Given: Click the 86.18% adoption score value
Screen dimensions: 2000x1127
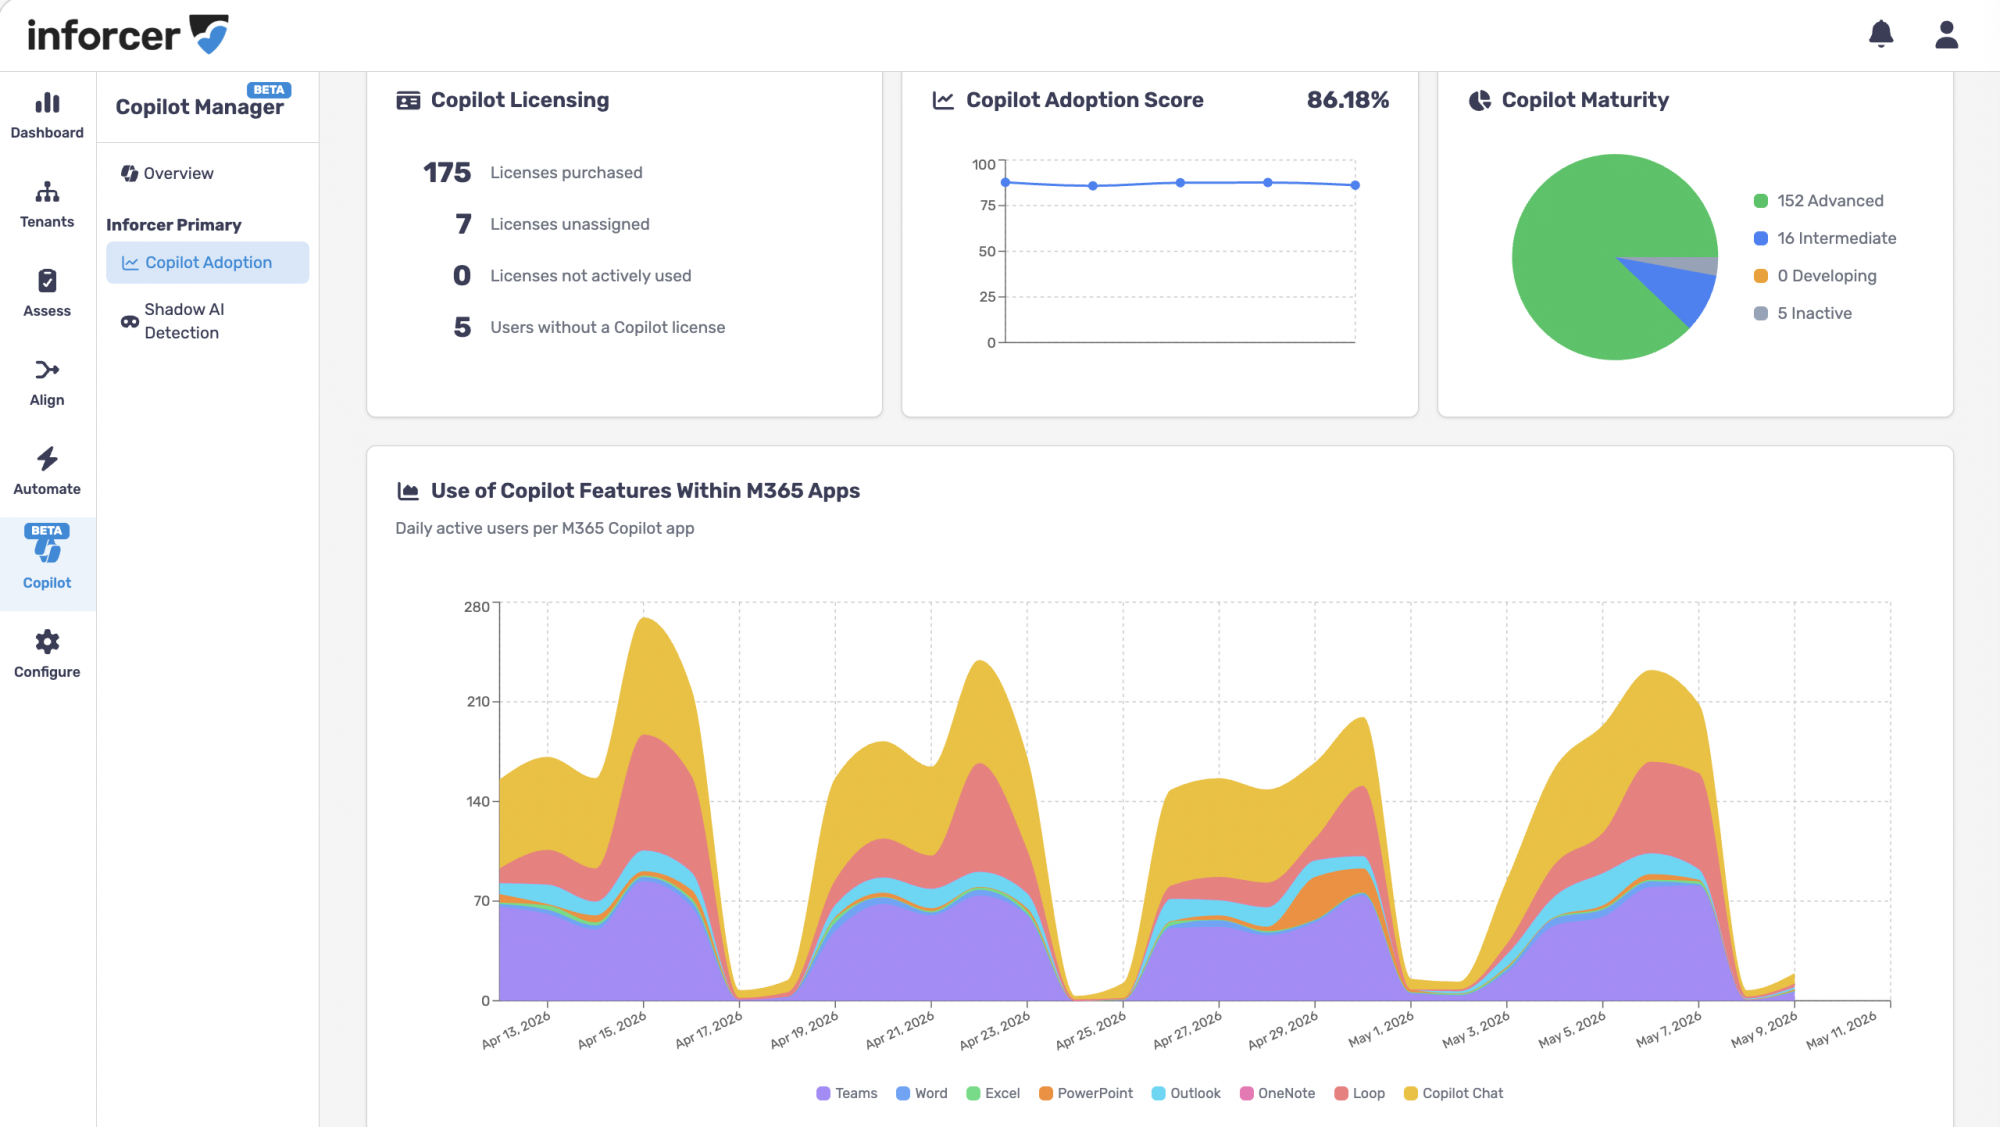Looking at the screenshot, I should coord(1348,100).
